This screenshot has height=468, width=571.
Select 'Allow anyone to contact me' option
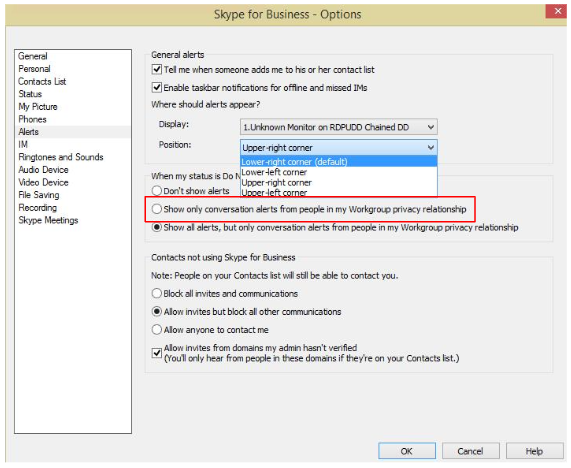coord(157,330)
